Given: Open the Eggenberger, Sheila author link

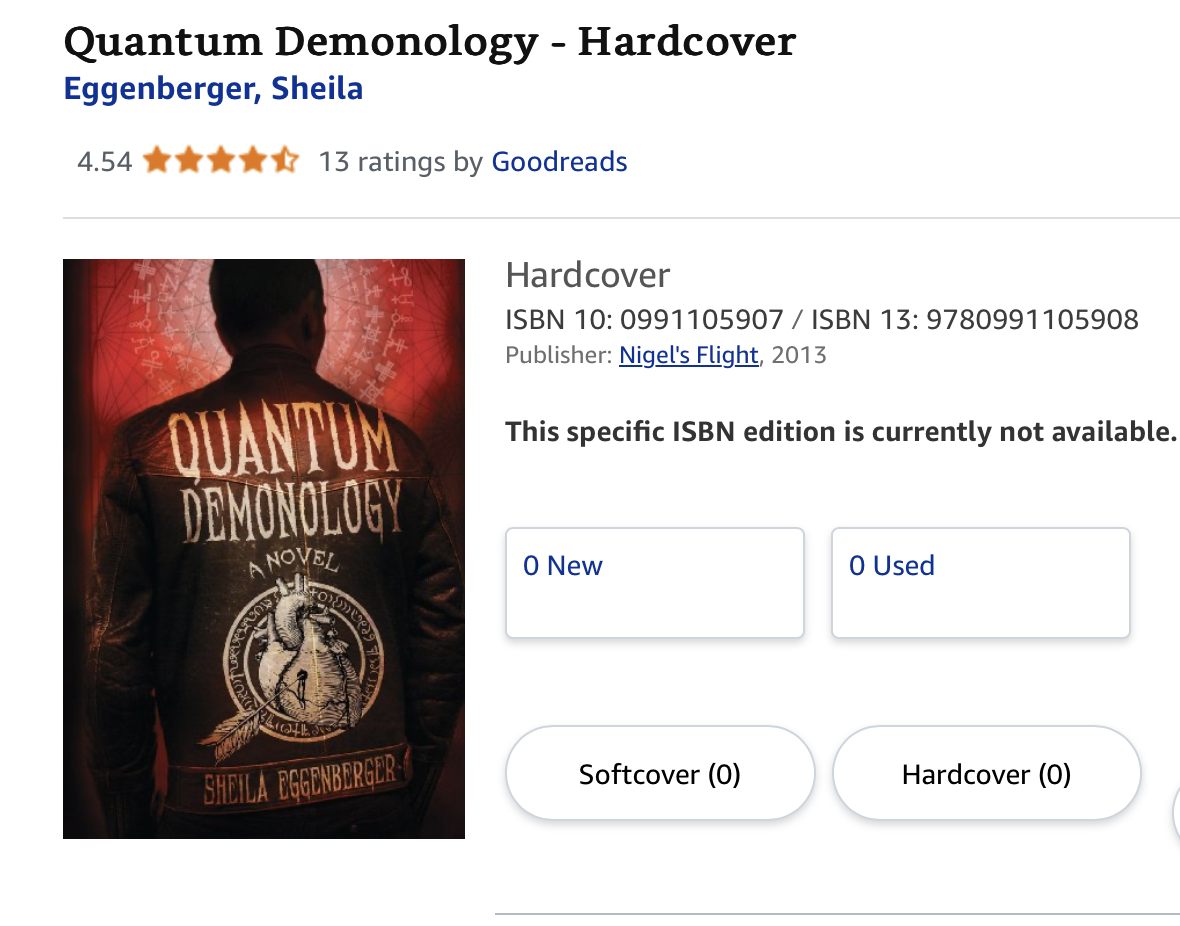Looking at the screenshot, I should 213,89.
